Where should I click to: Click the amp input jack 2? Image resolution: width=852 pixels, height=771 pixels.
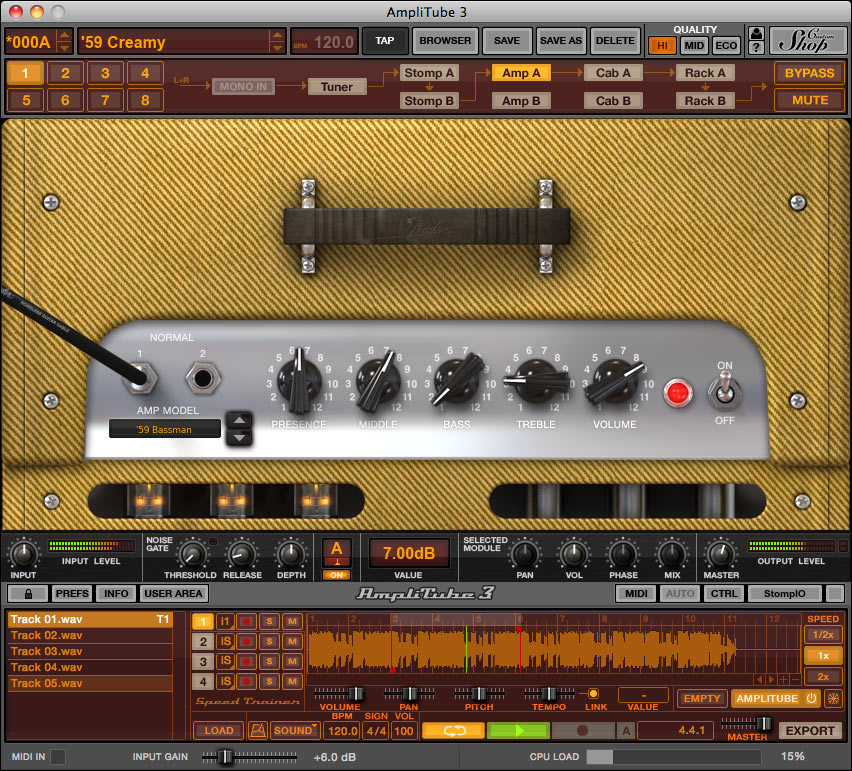point(203,378)
